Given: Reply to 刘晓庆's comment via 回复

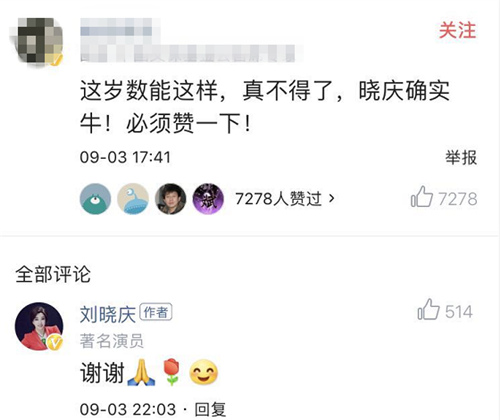Looking at the screenshot, I should (210, 410).
